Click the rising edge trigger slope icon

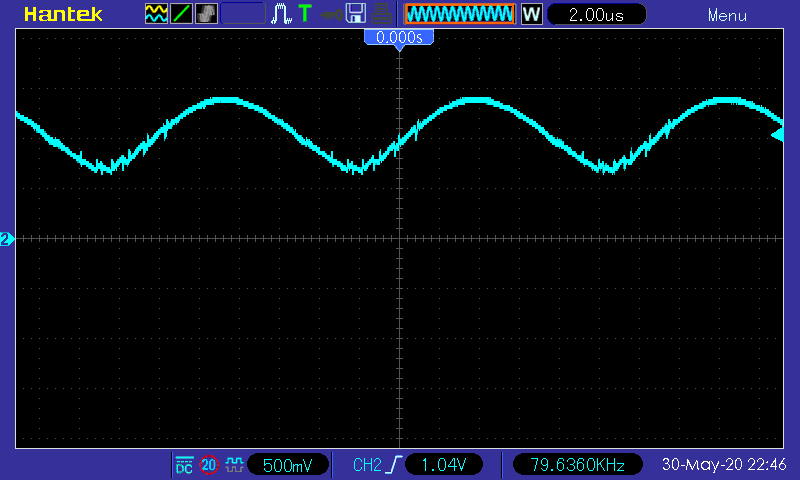coord(393,465)
